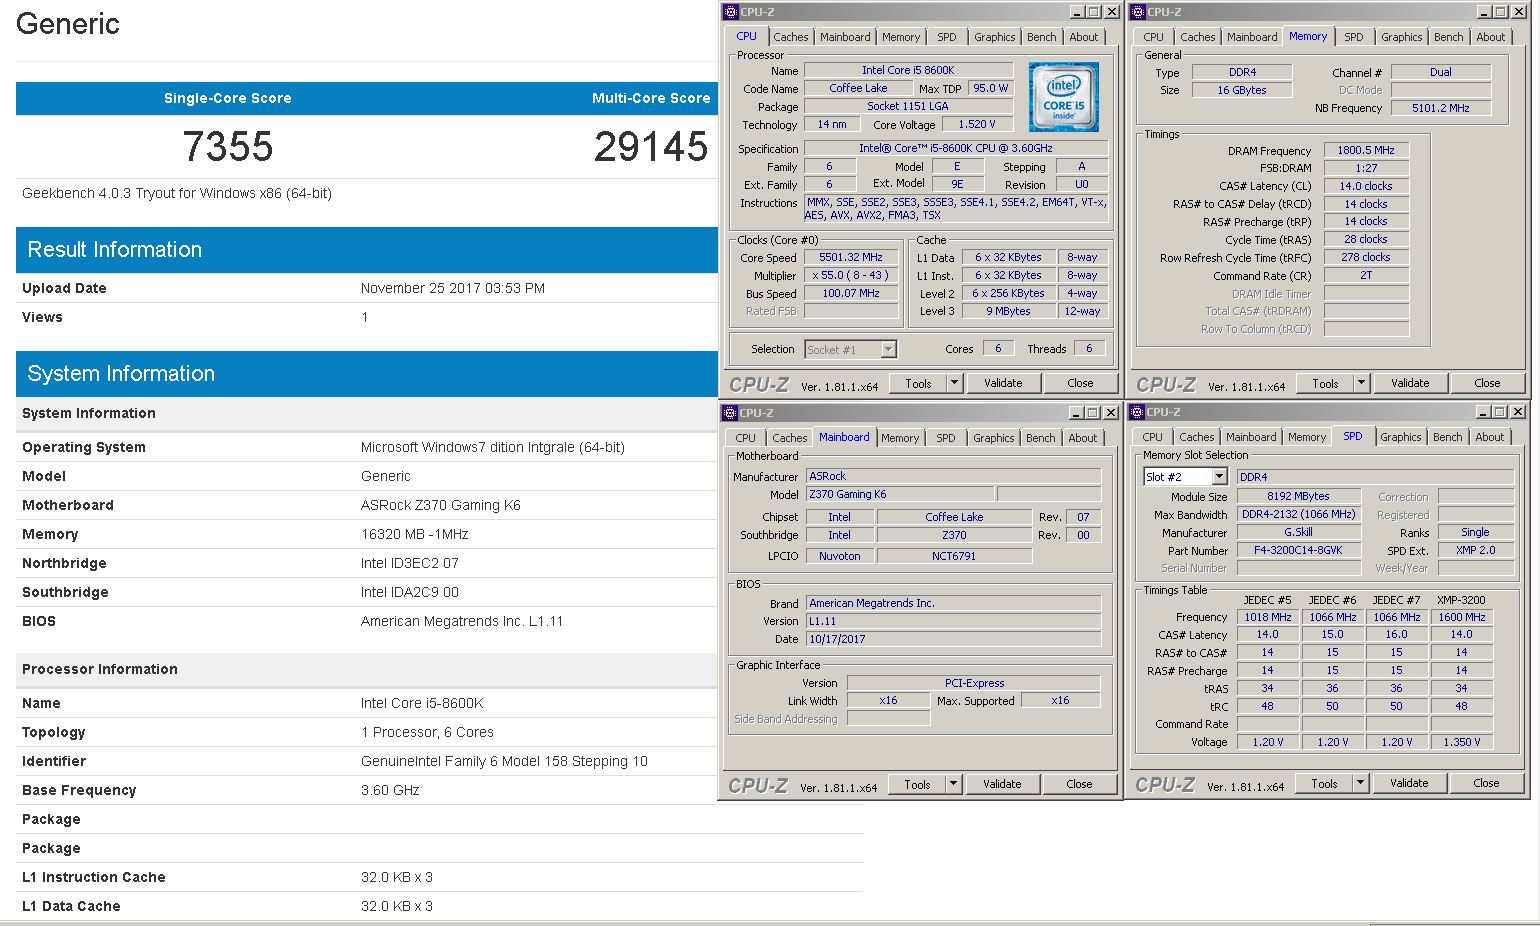Click XMP-3200 frequency 1600 MHz cell
Viewport: 1540px width, 926px height.
[x=1461, y=617]
